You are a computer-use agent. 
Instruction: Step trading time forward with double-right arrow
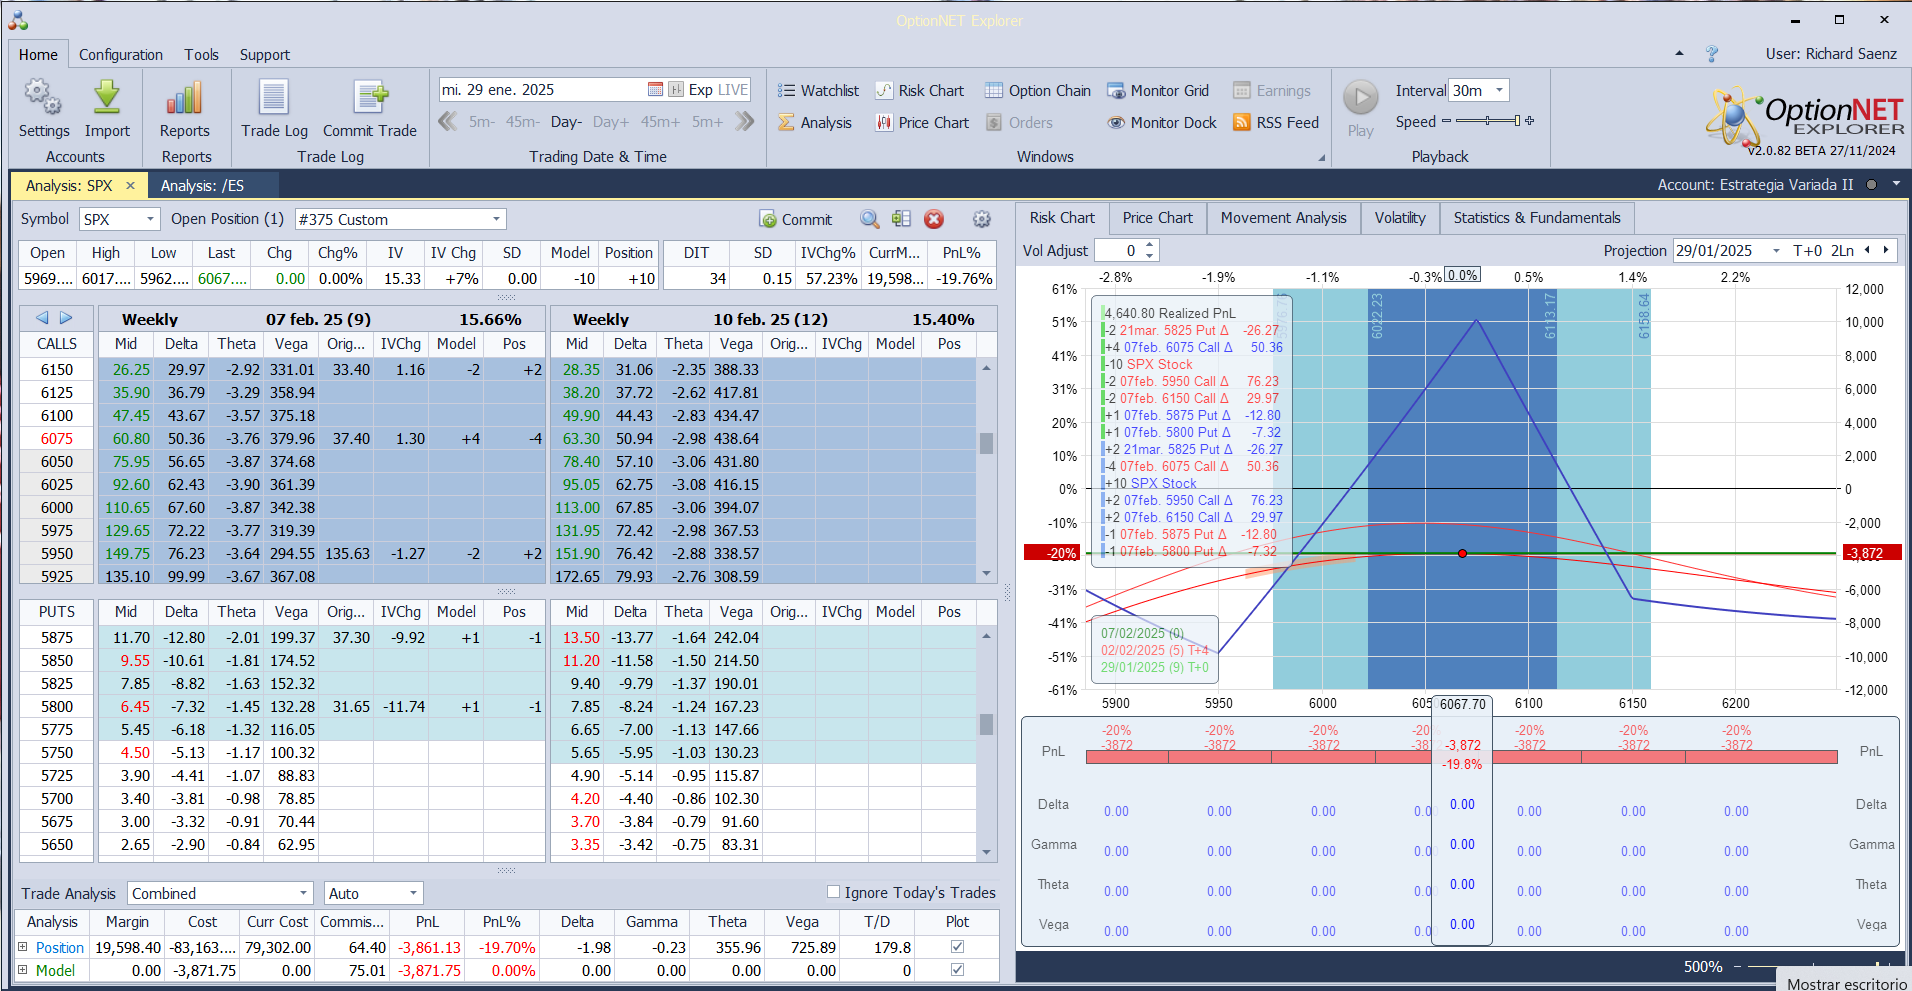click(745, 122)
